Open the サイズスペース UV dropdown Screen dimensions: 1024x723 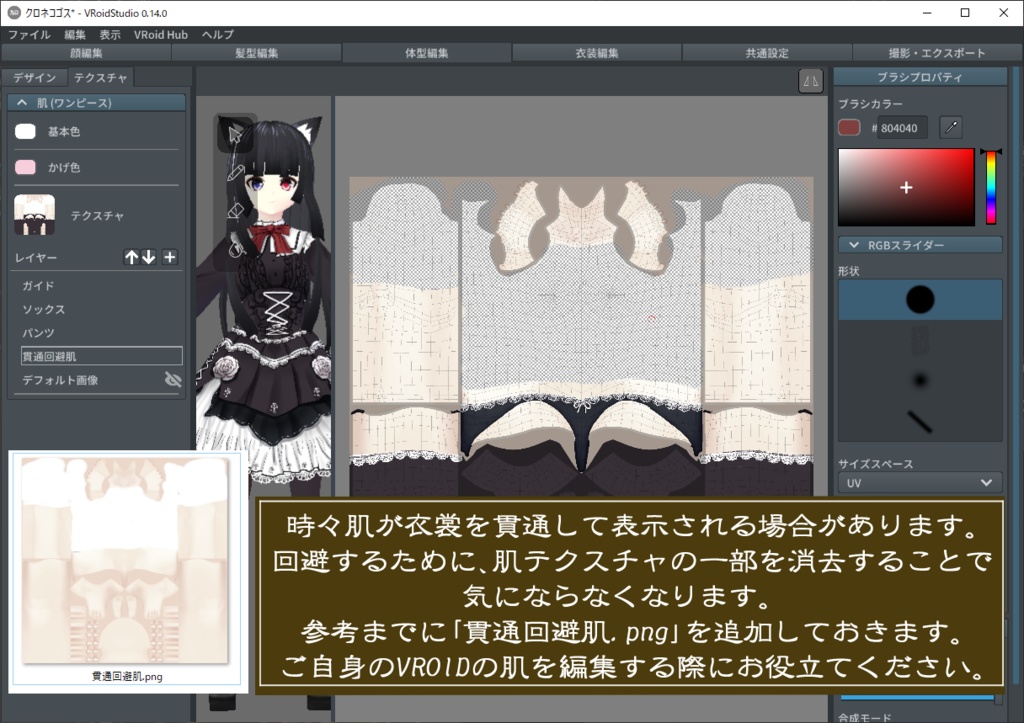919,481
